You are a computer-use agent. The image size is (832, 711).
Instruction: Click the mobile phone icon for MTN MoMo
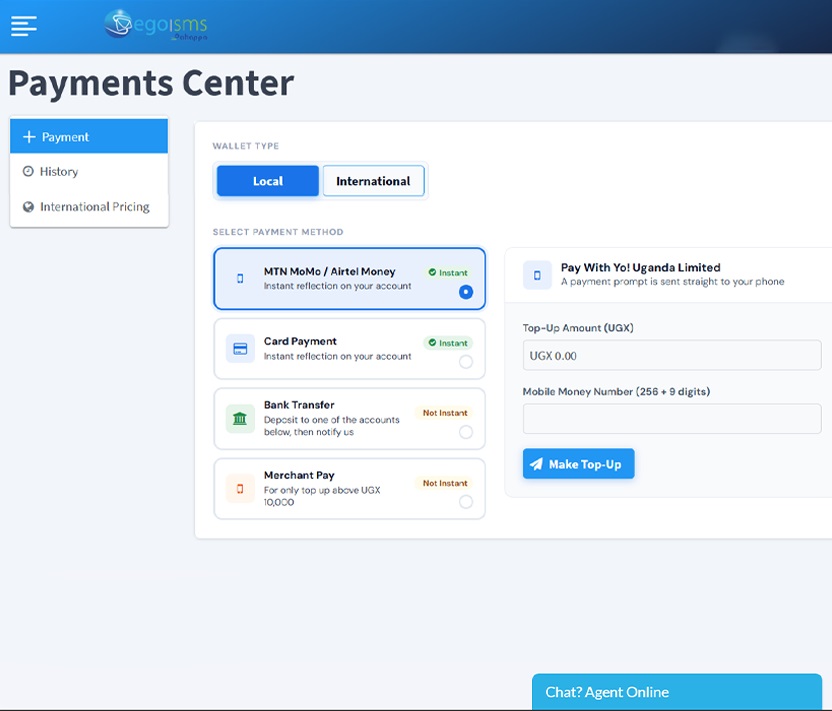point(240,279)
